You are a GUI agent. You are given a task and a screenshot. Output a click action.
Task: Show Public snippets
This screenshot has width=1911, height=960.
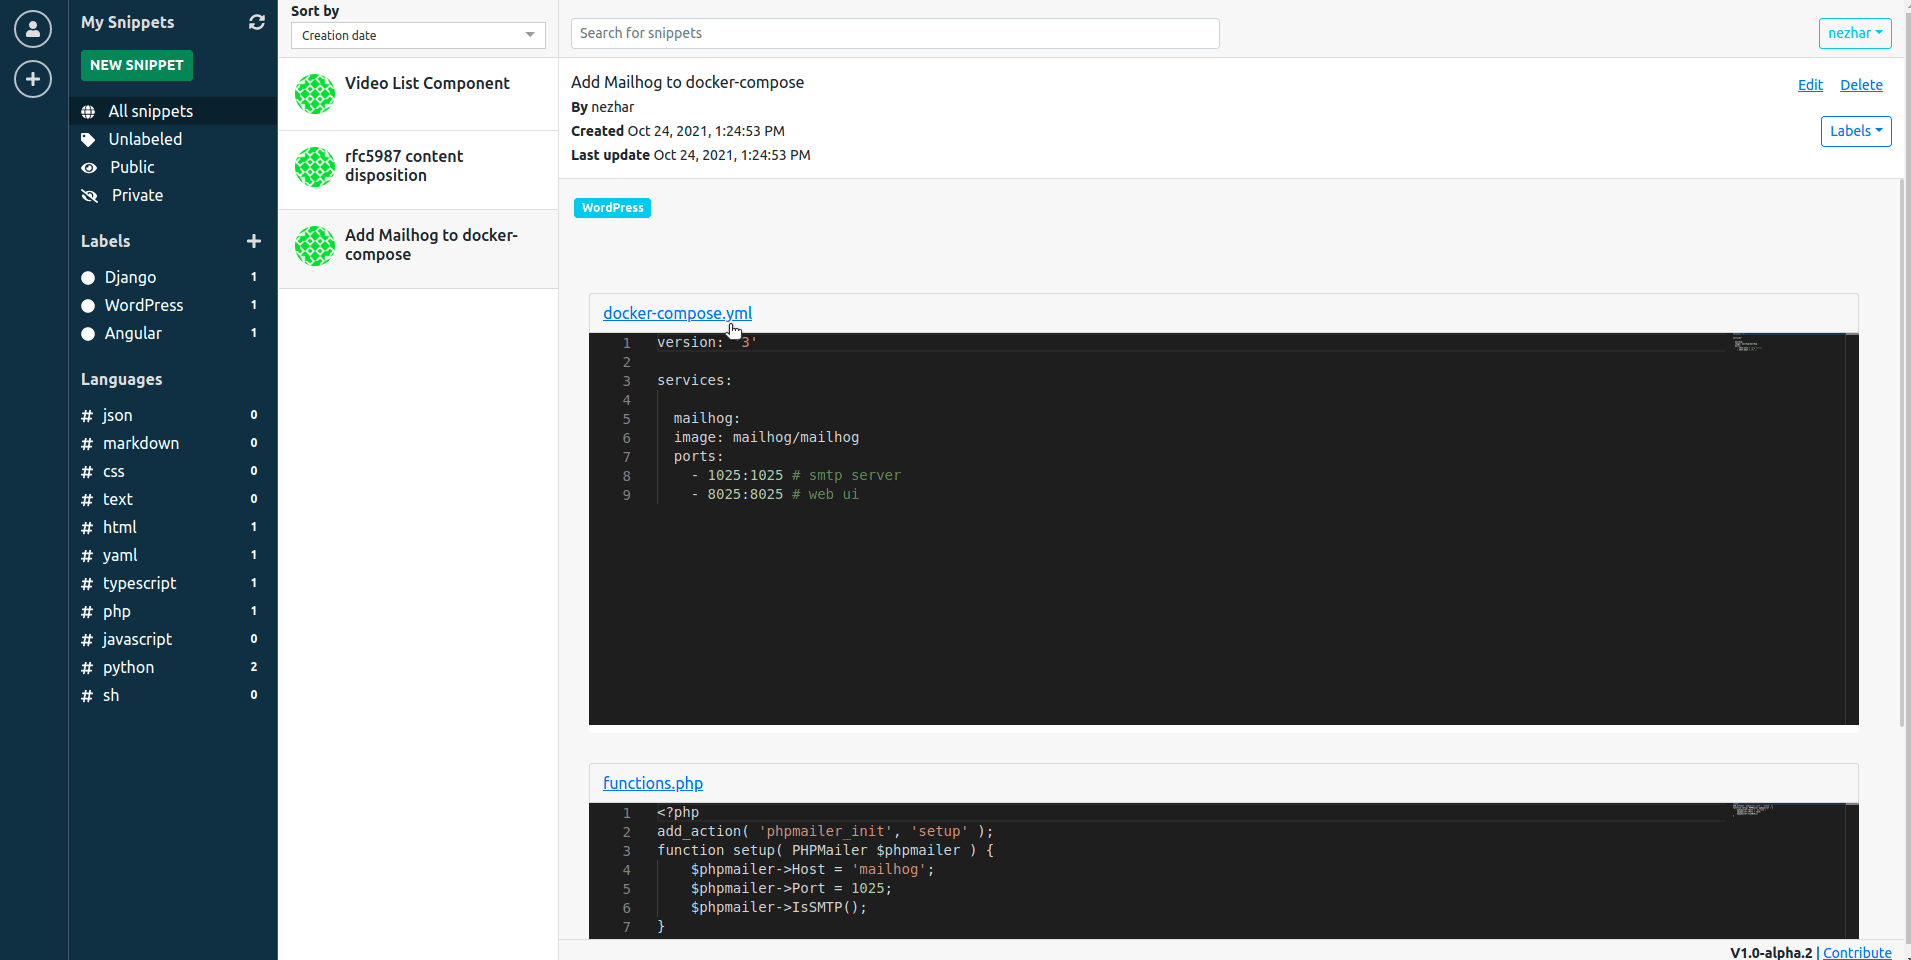132,167
